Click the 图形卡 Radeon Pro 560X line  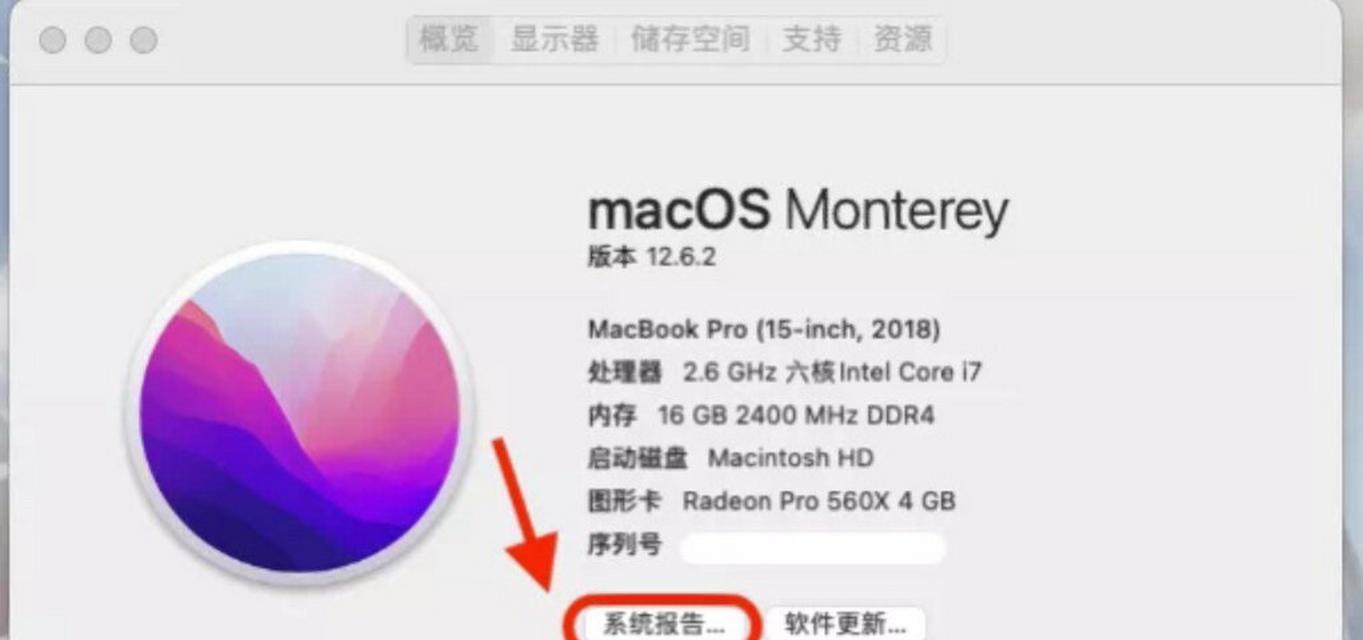coord(771,500)
